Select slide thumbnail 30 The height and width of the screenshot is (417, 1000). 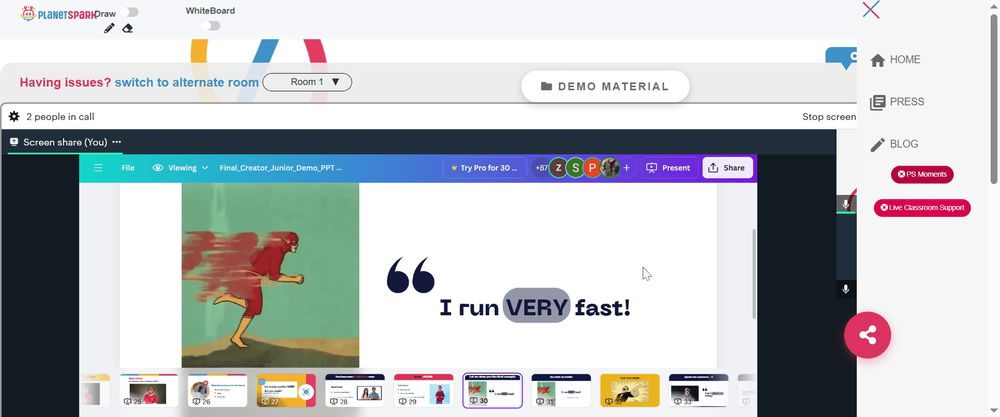492,390
